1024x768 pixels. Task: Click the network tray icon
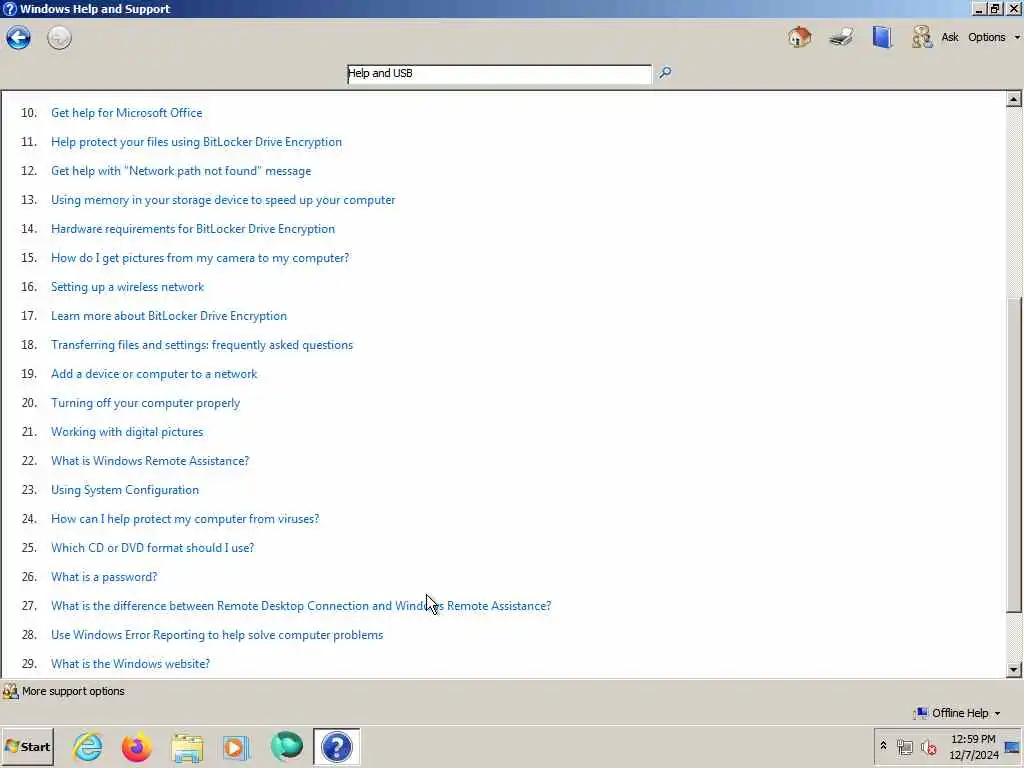(x=904, y=746)
